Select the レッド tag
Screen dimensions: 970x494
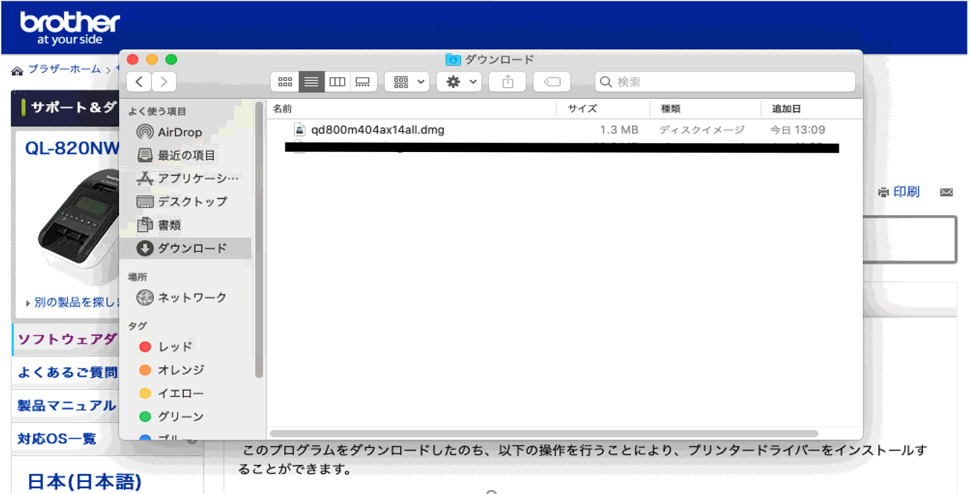(x=186, y=347)
